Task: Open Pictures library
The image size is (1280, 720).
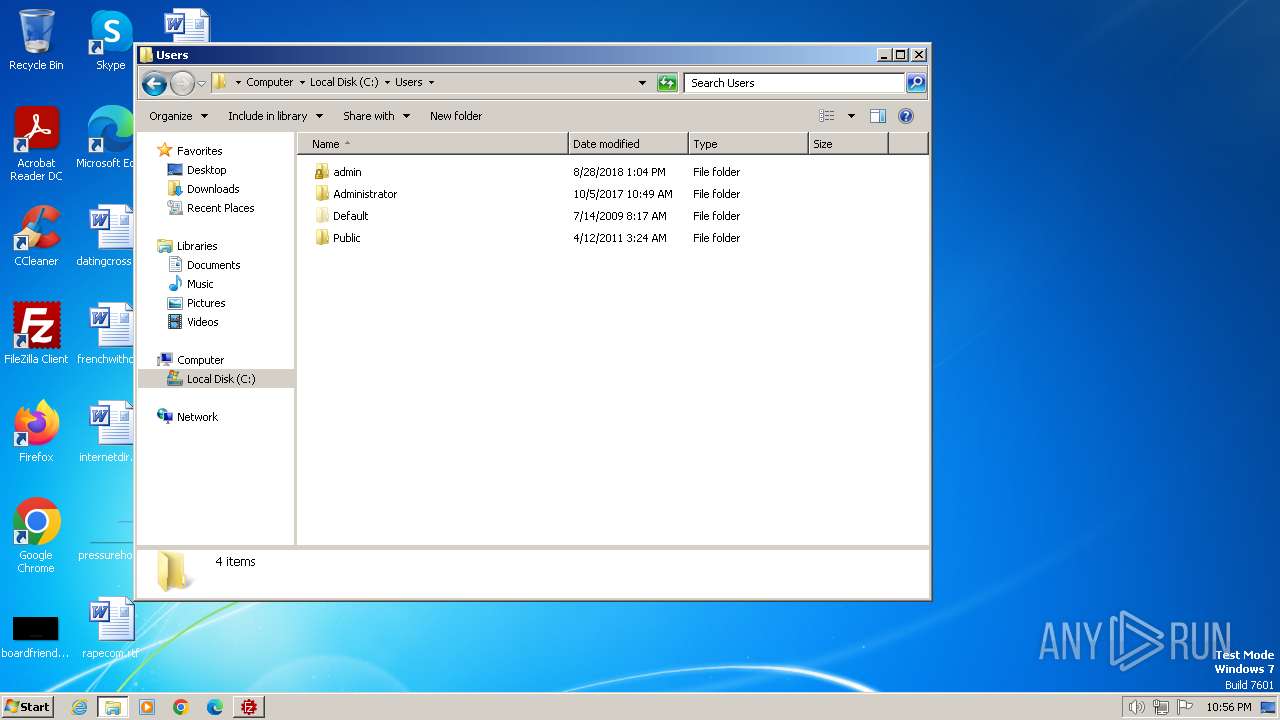Action: 206,303
